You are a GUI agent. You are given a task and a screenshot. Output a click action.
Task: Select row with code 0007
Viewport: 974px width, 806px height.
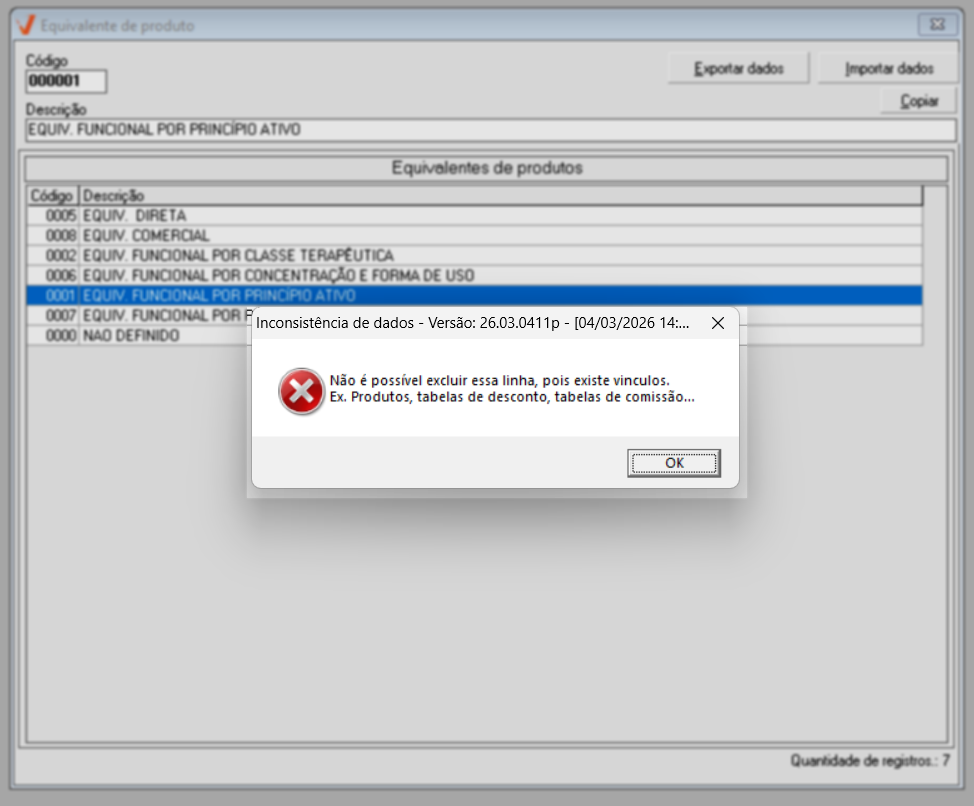tap(139, 315)
